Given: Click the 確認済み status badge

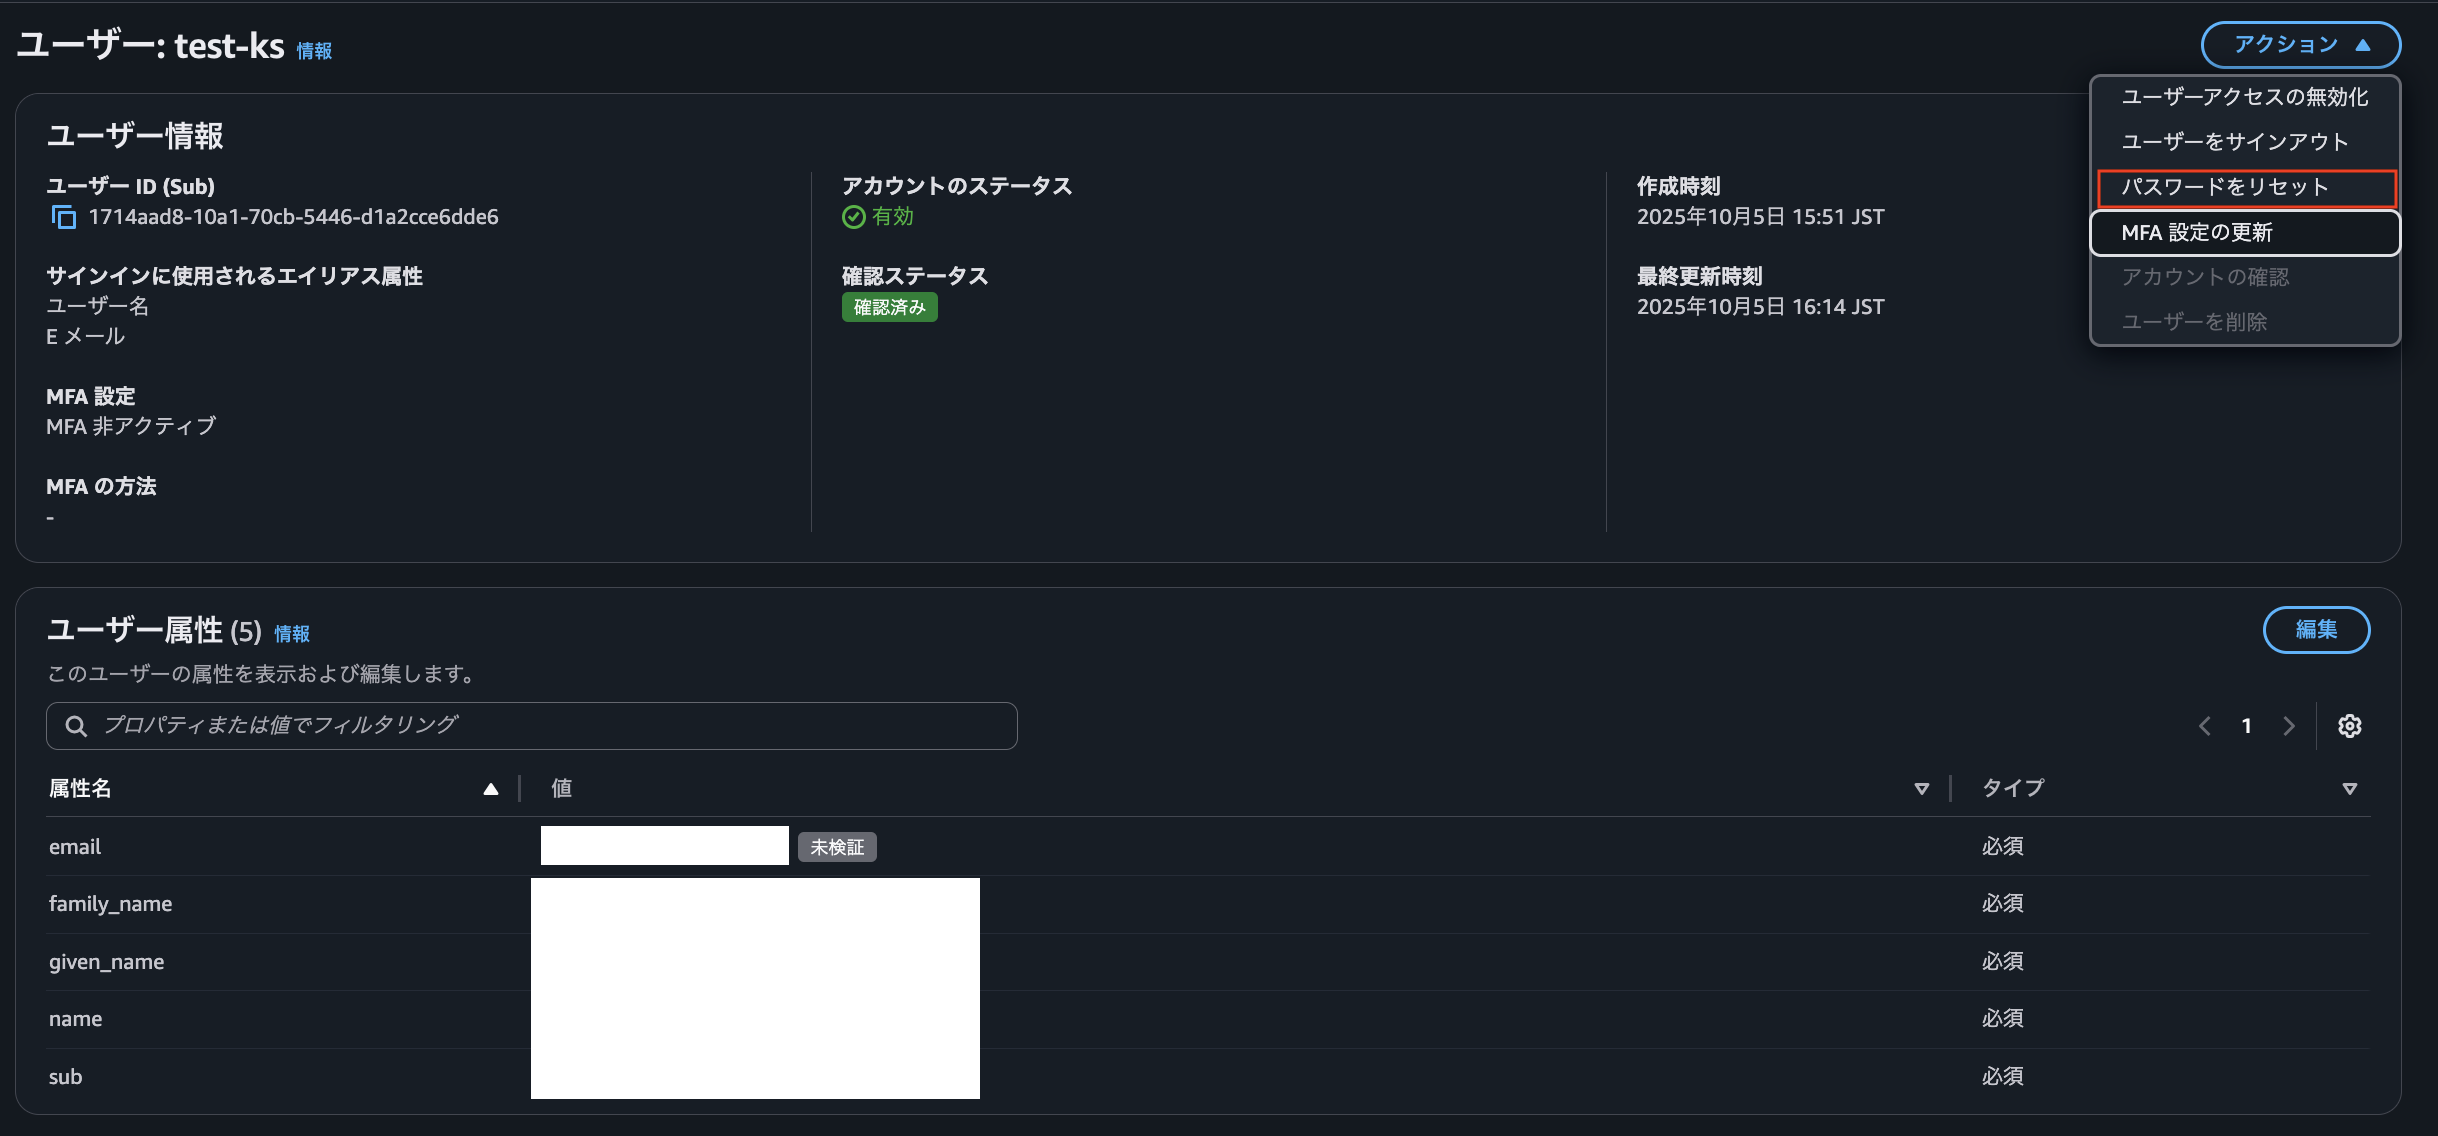Looking at the screenshot, I should [889, 308].
